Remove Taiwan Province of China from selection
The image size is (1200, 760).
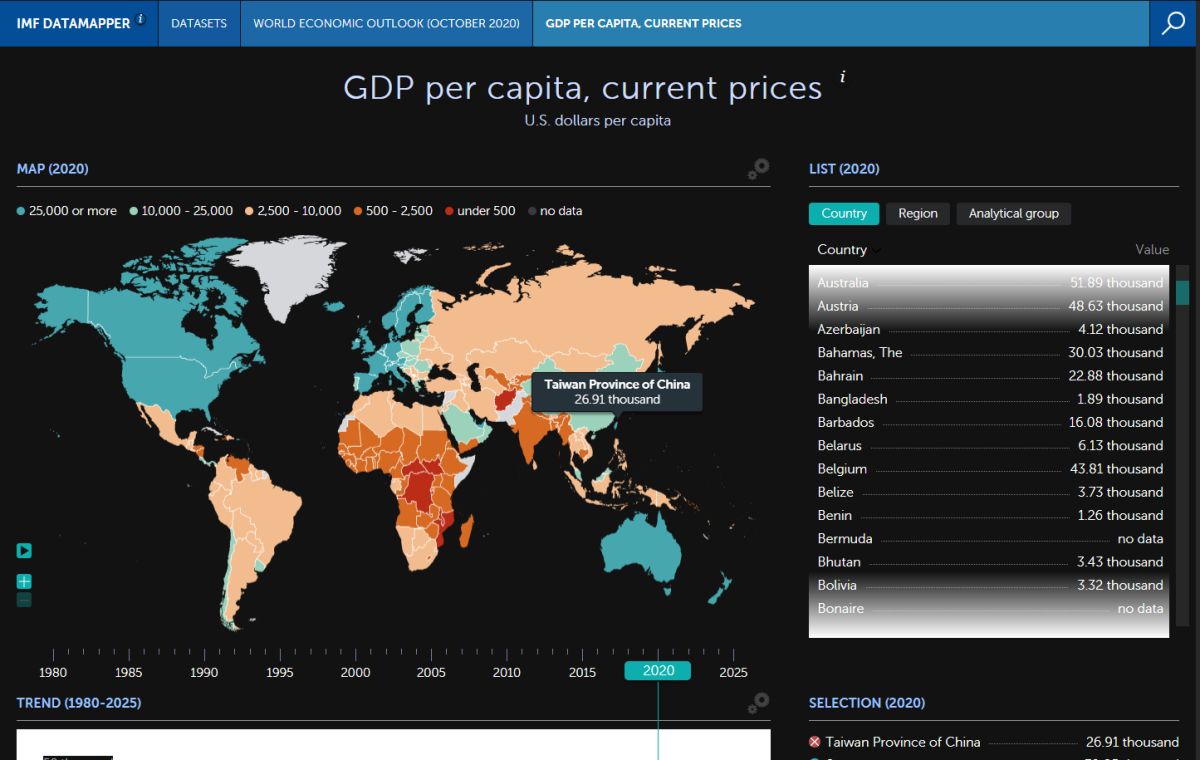point(815,742)
